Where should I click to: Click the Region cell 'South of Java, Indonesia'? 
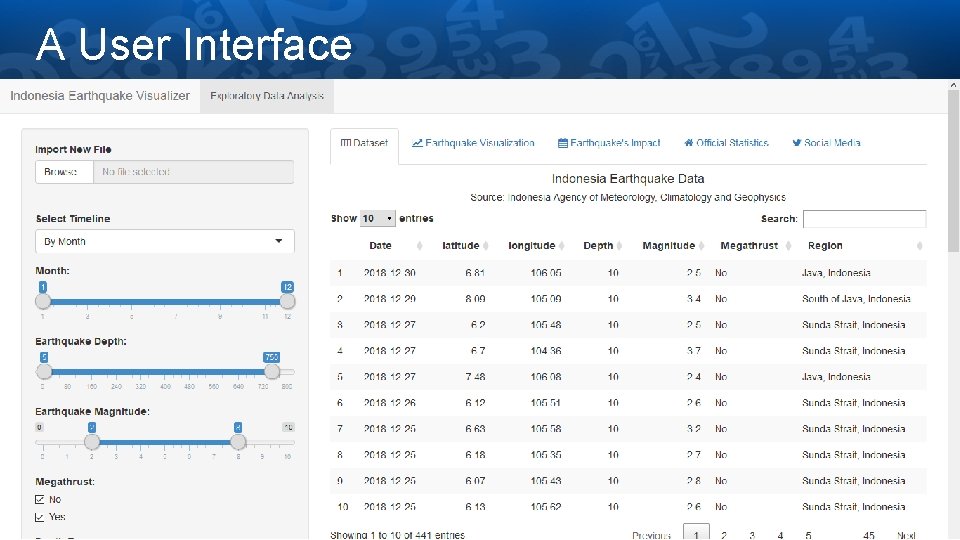pyautogui.click(x=856, y=299)
